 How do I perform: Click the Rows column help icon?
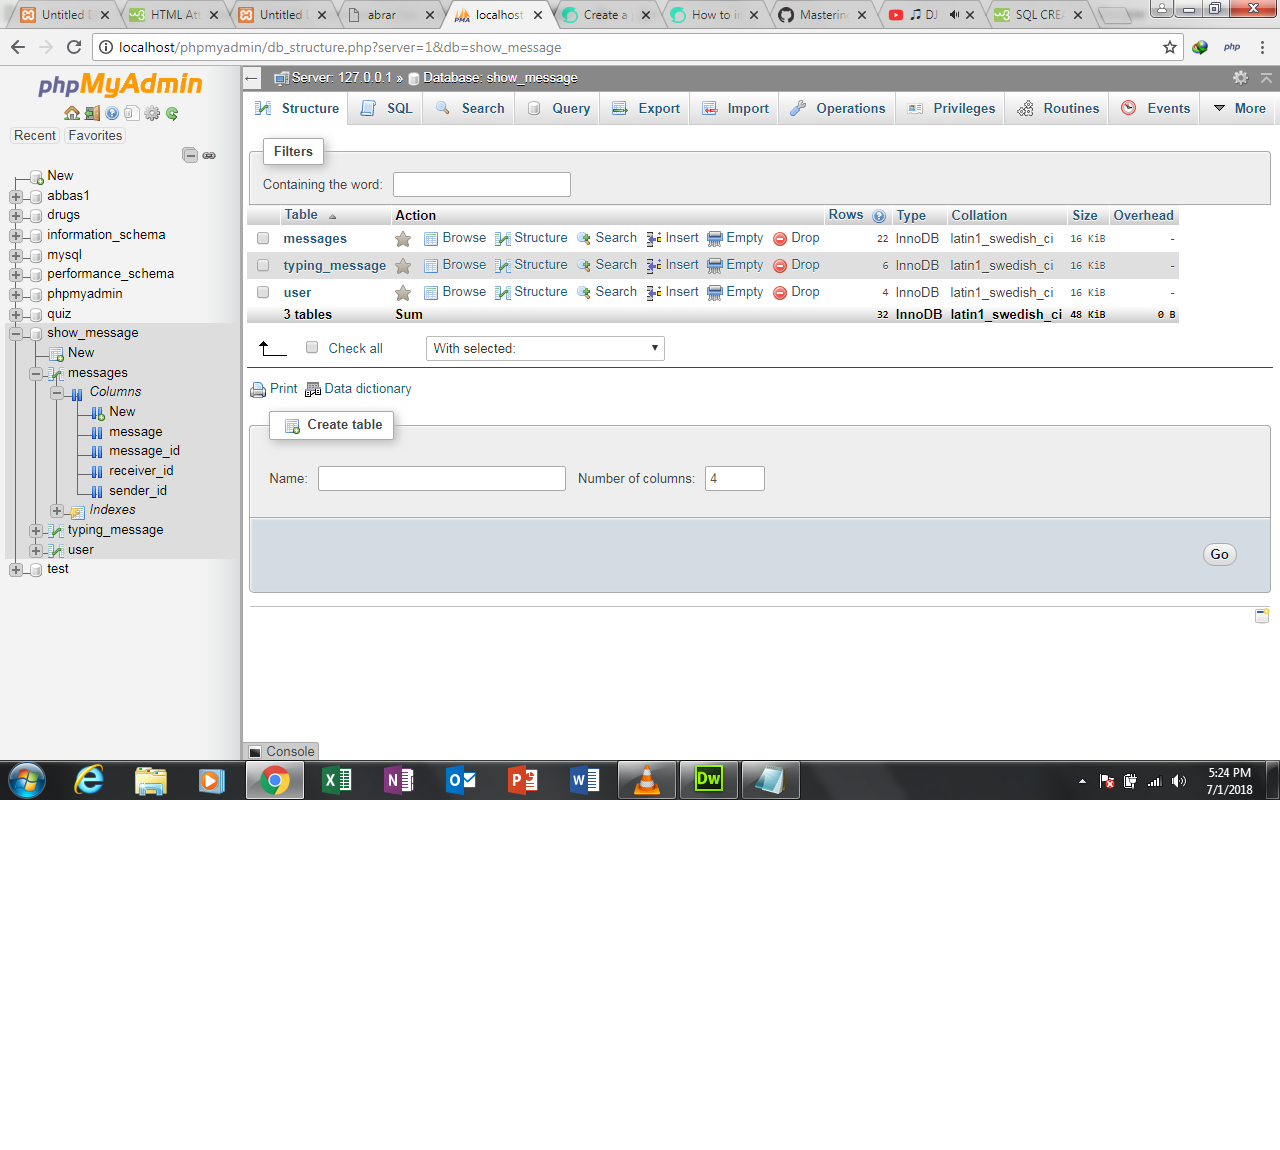tap(879, 216)
